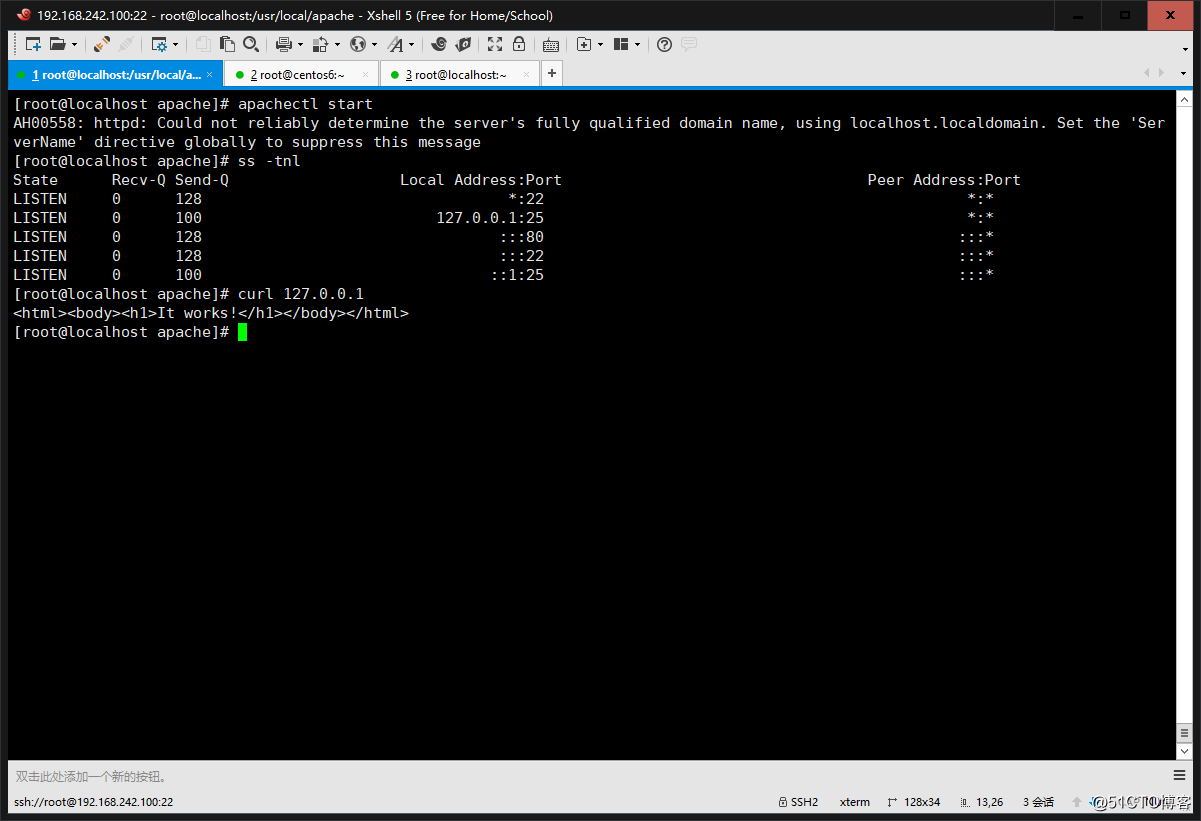1201x821 pixels.
Task: Click the ':::80' local address entry
Action: (x=522, y=237)
